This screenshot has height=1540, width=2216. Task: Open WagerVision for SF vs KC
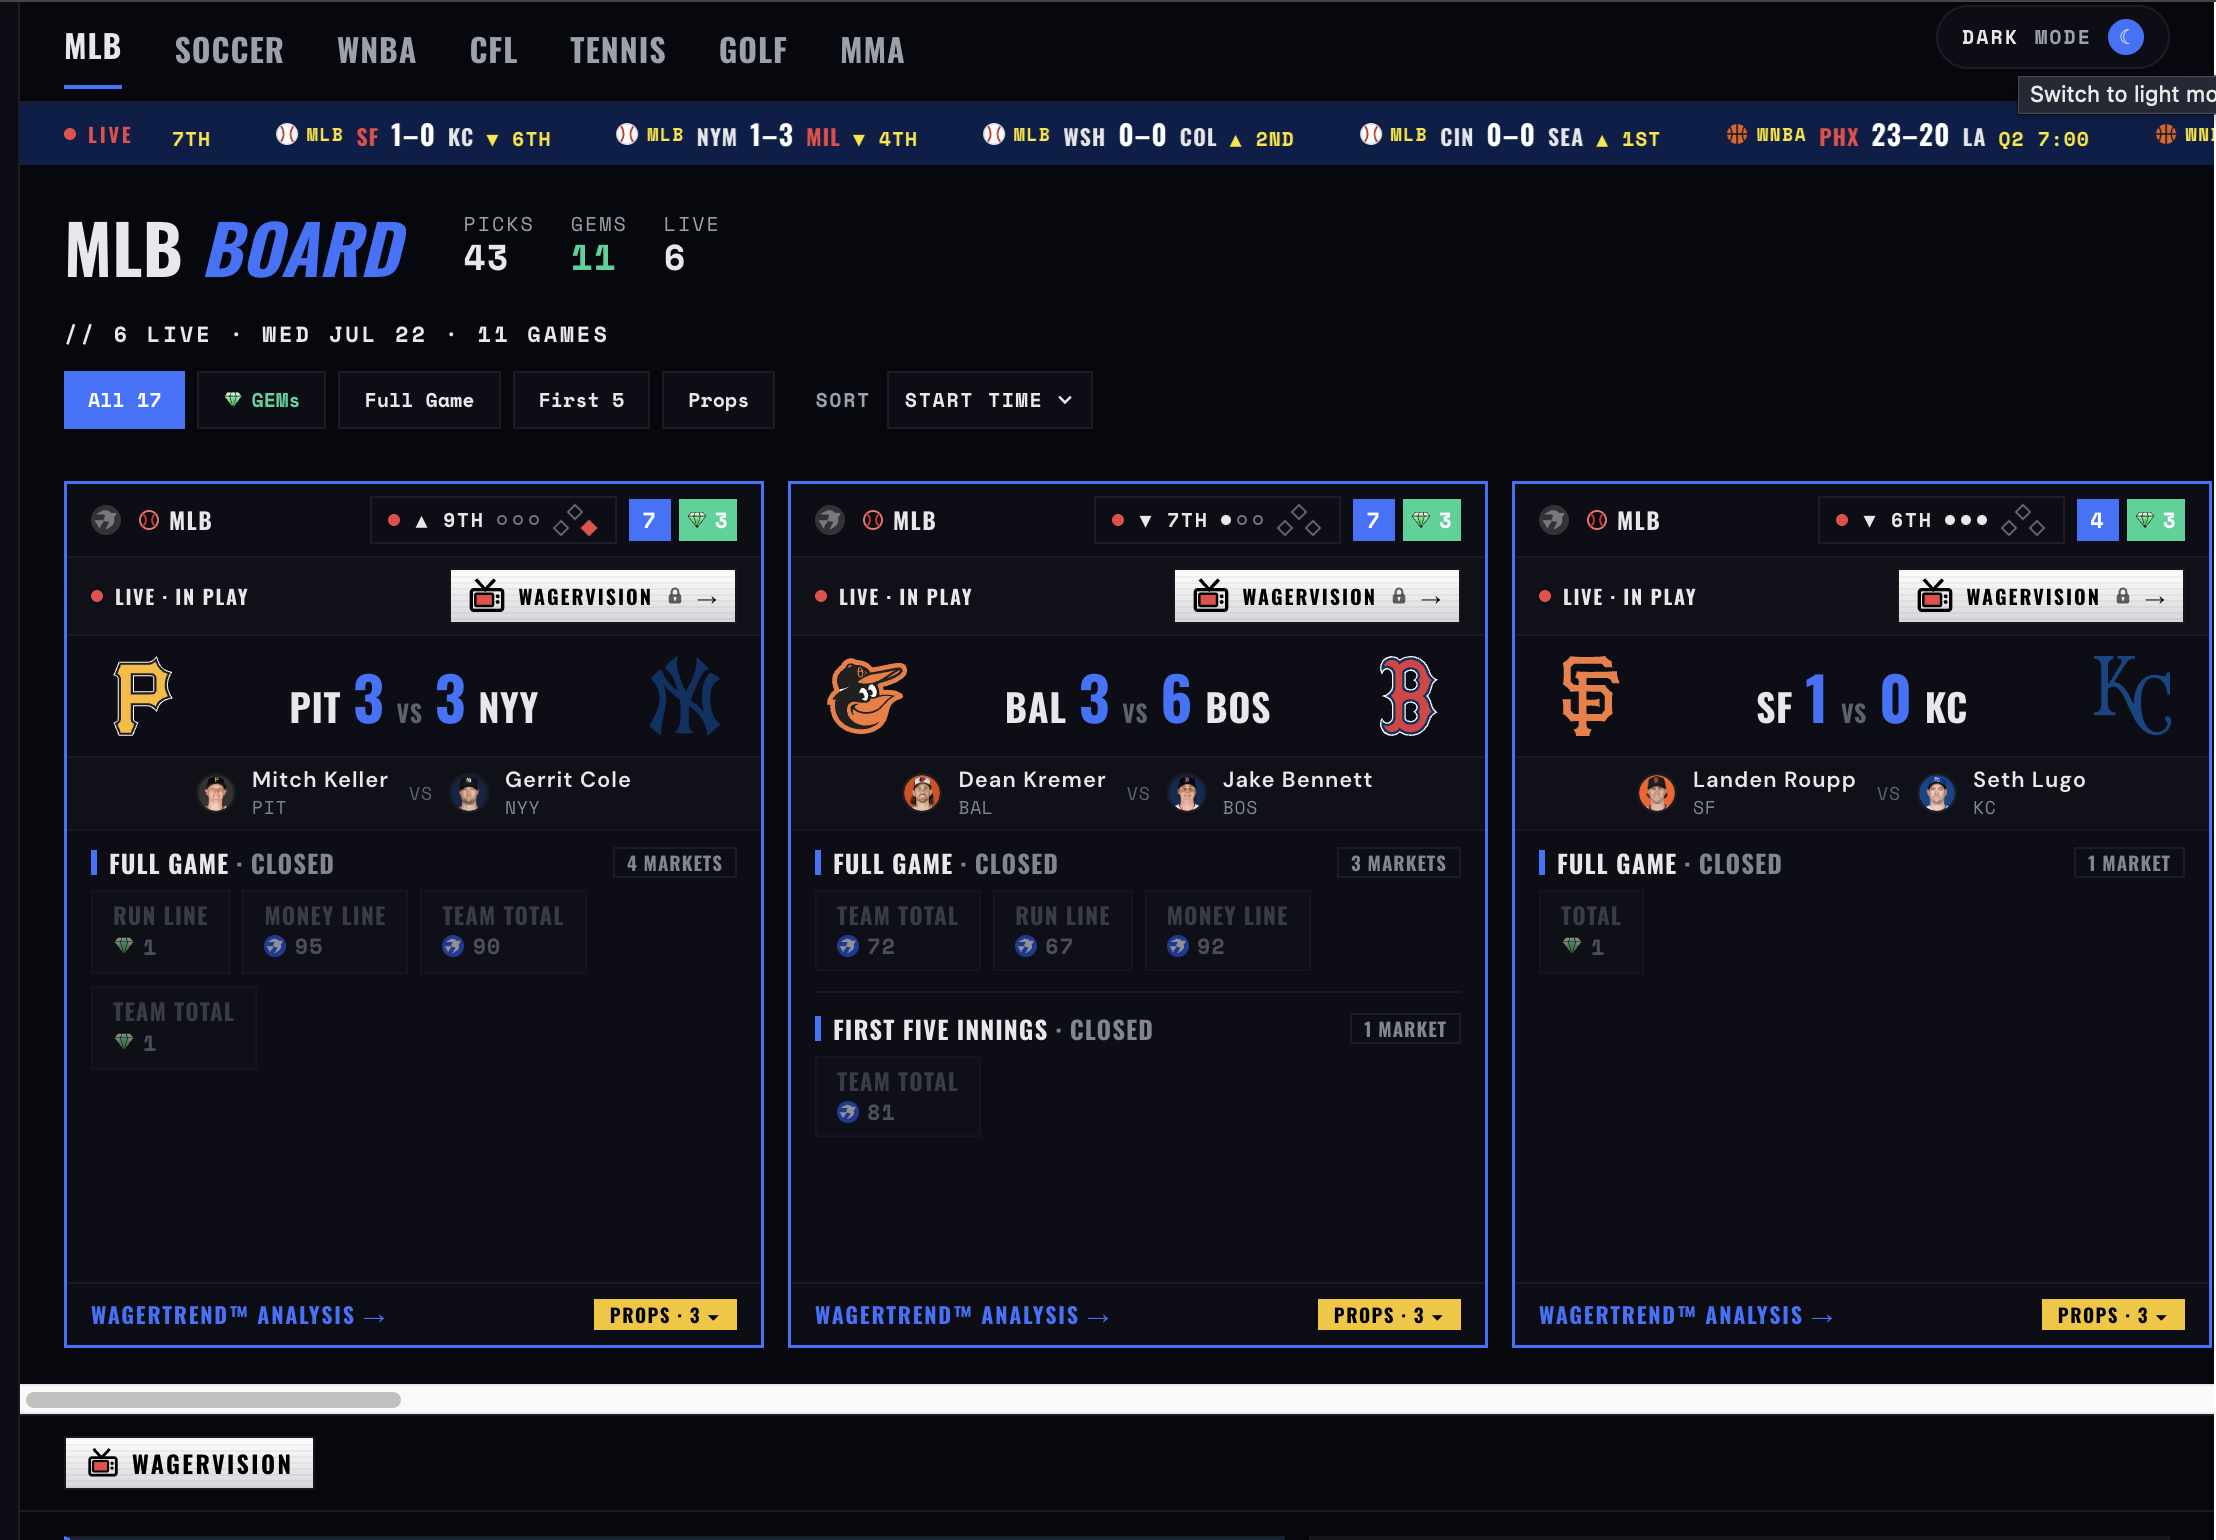(x=2041, y=597)
